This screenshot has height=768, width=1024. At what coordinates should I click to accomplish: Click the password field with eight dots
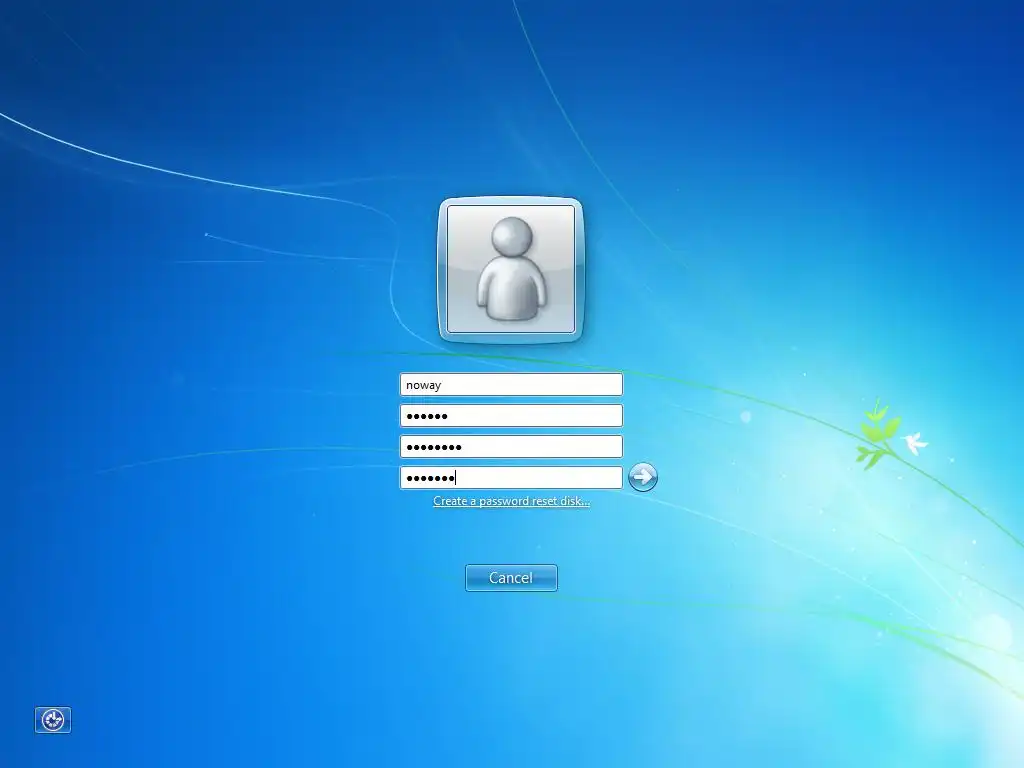point(511,447)
